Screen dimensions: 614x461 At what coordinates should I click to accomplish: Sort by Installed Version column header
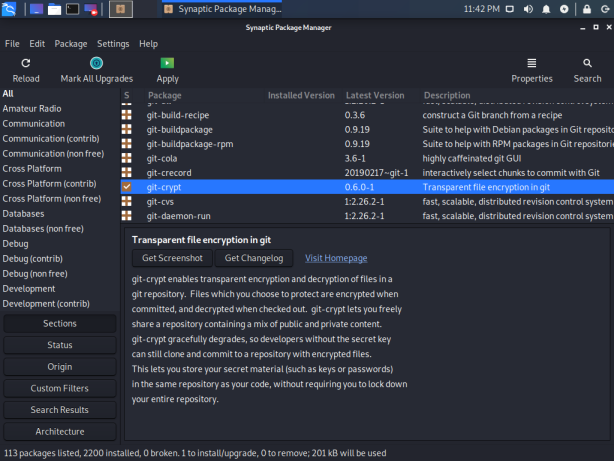(x=301, y=96)
